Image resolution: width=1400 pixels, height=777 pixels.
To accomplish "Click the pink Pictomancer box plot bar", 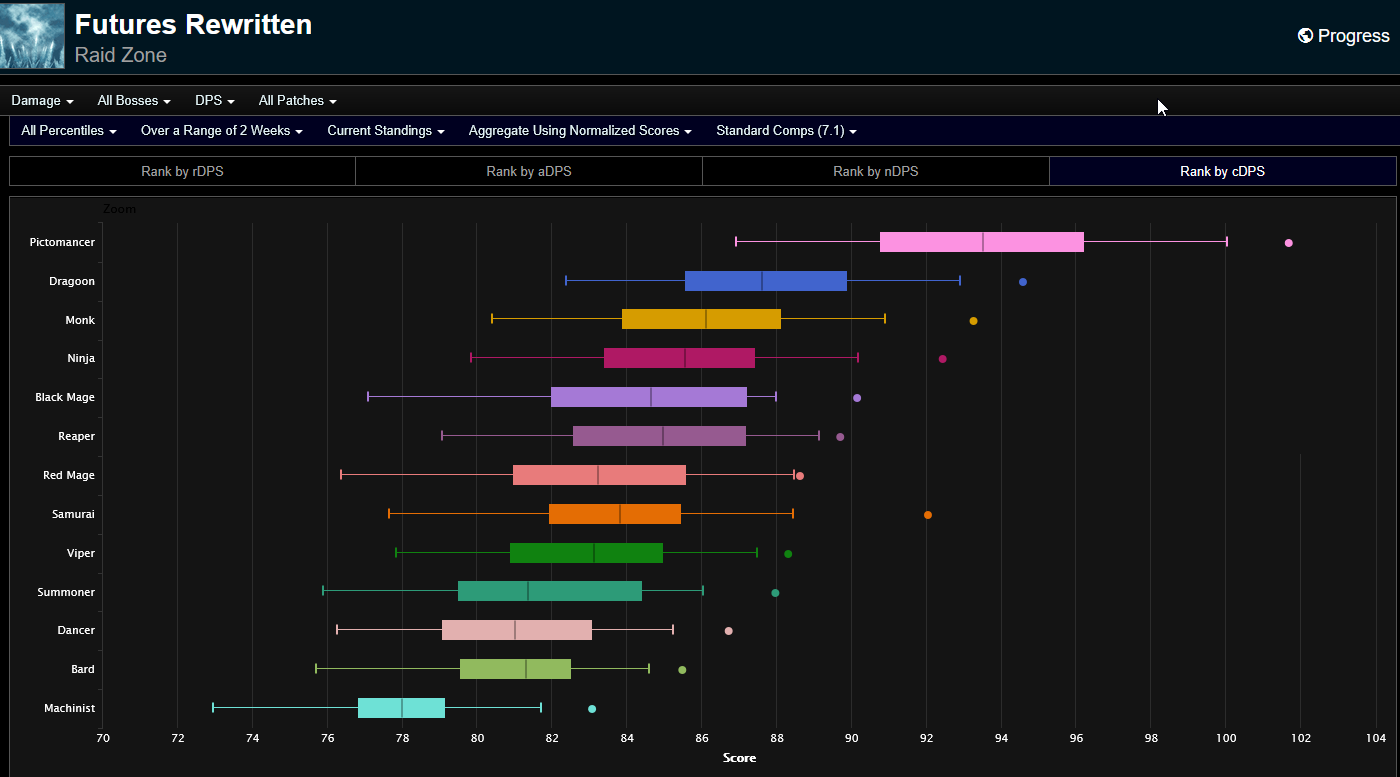I will (x=982, y=242).
